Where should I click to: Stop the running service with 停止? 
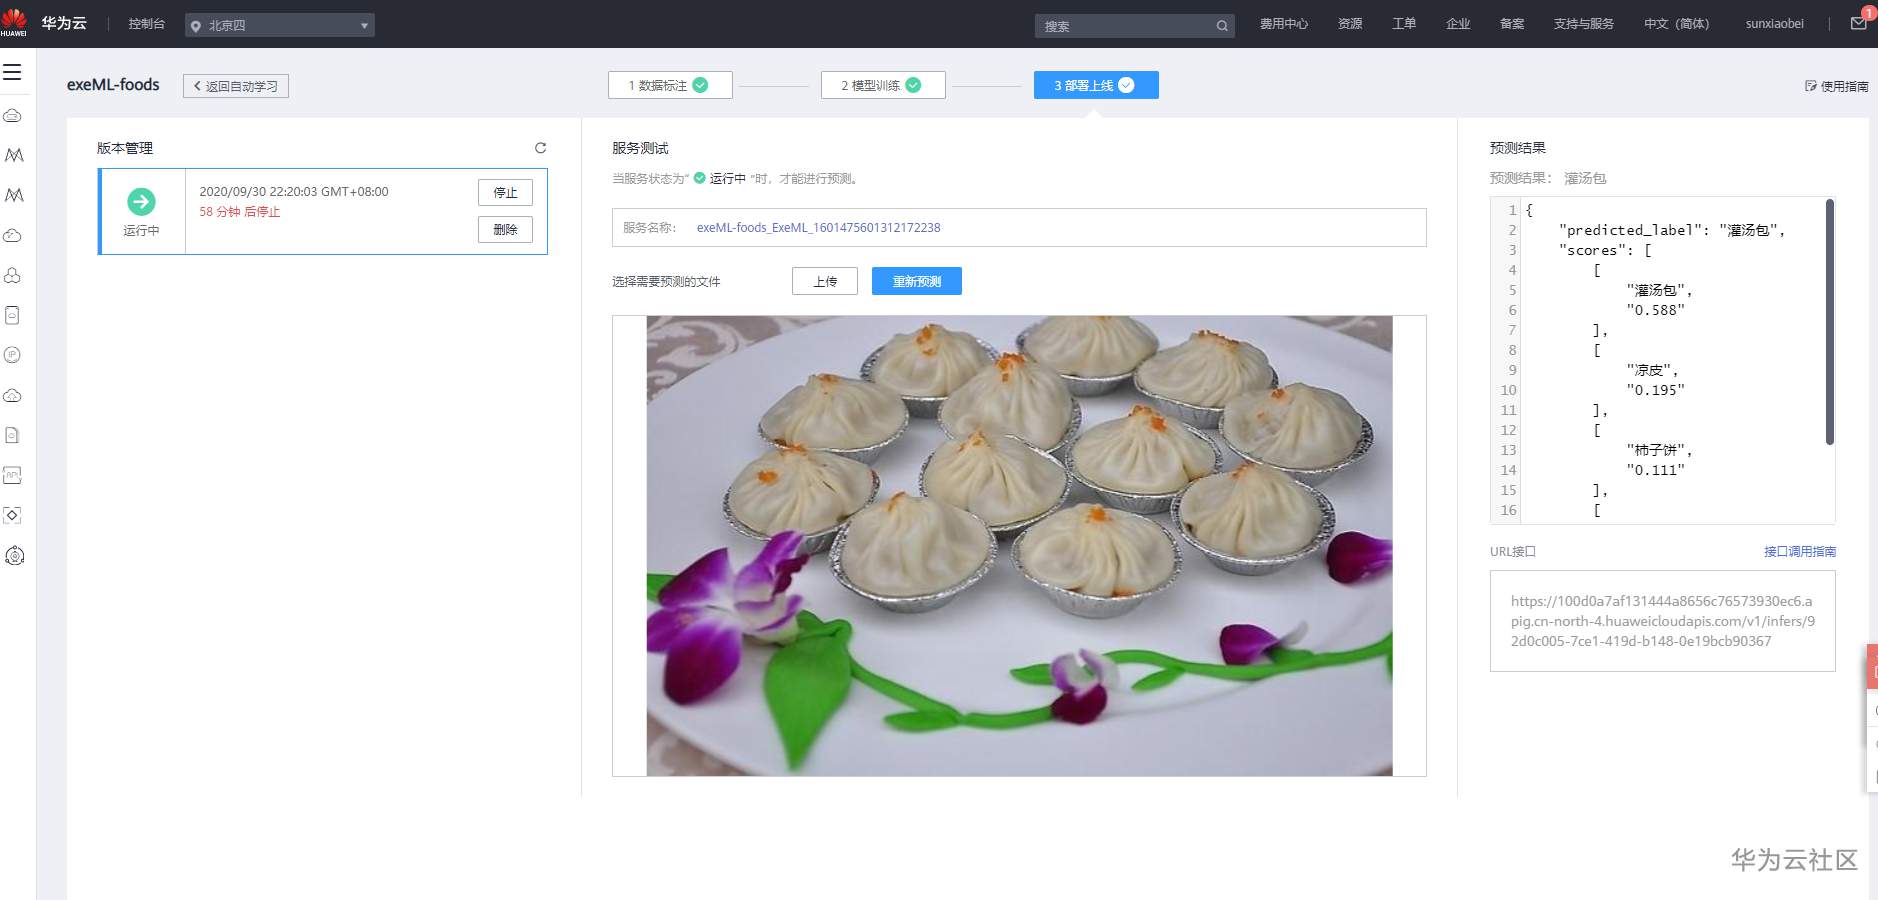coord(505,192)
